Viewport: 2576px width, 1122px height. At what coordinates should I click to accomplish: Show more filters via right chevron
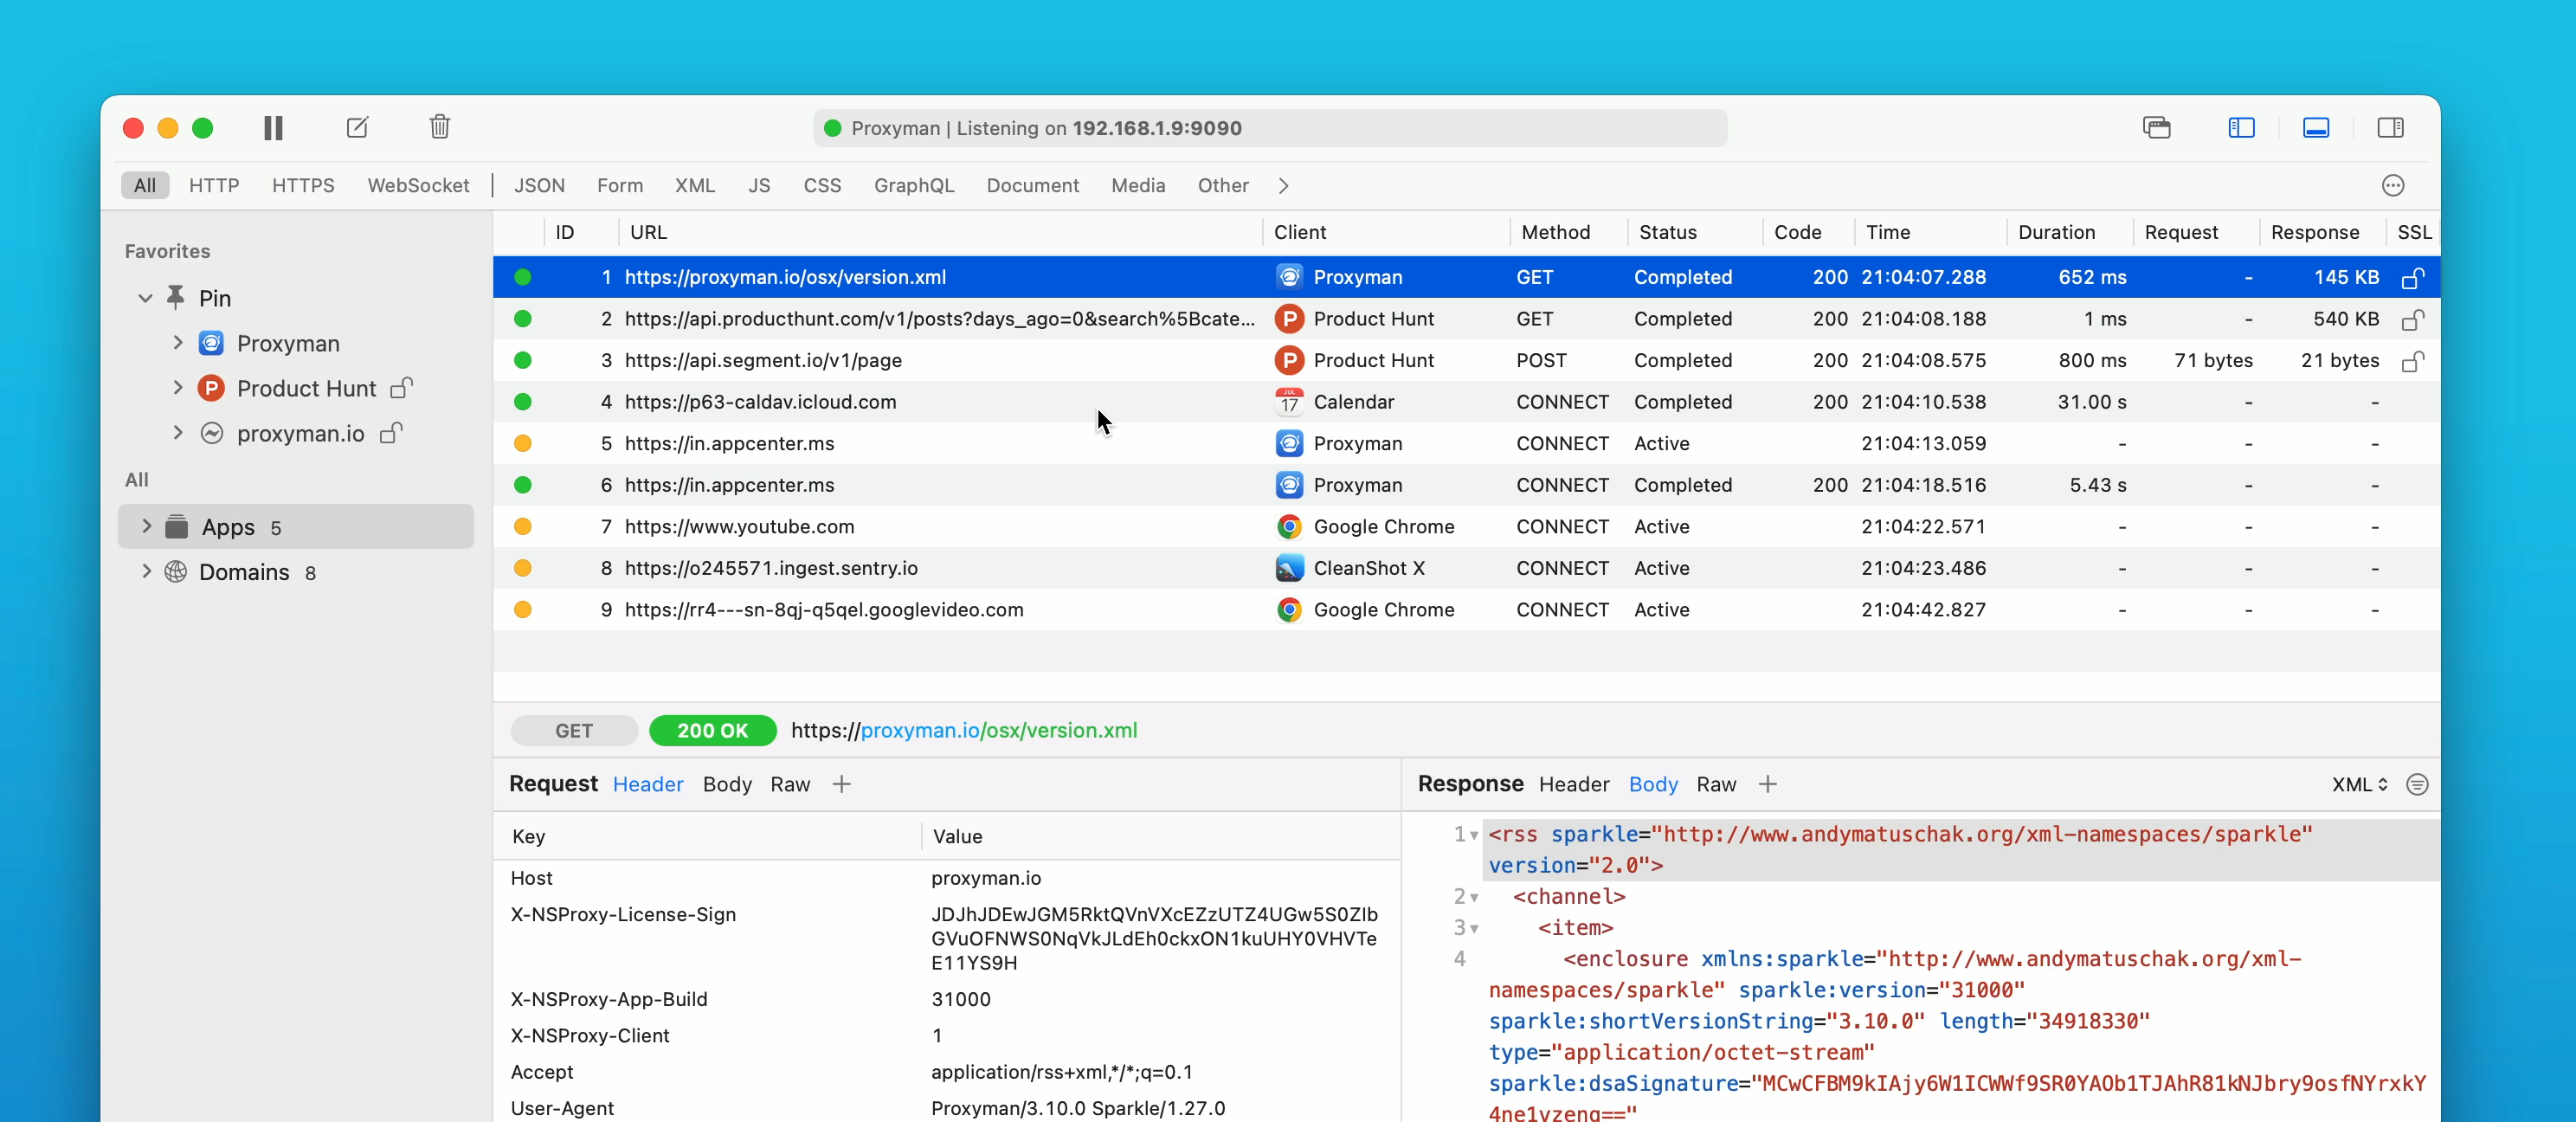click(1283, 186)
